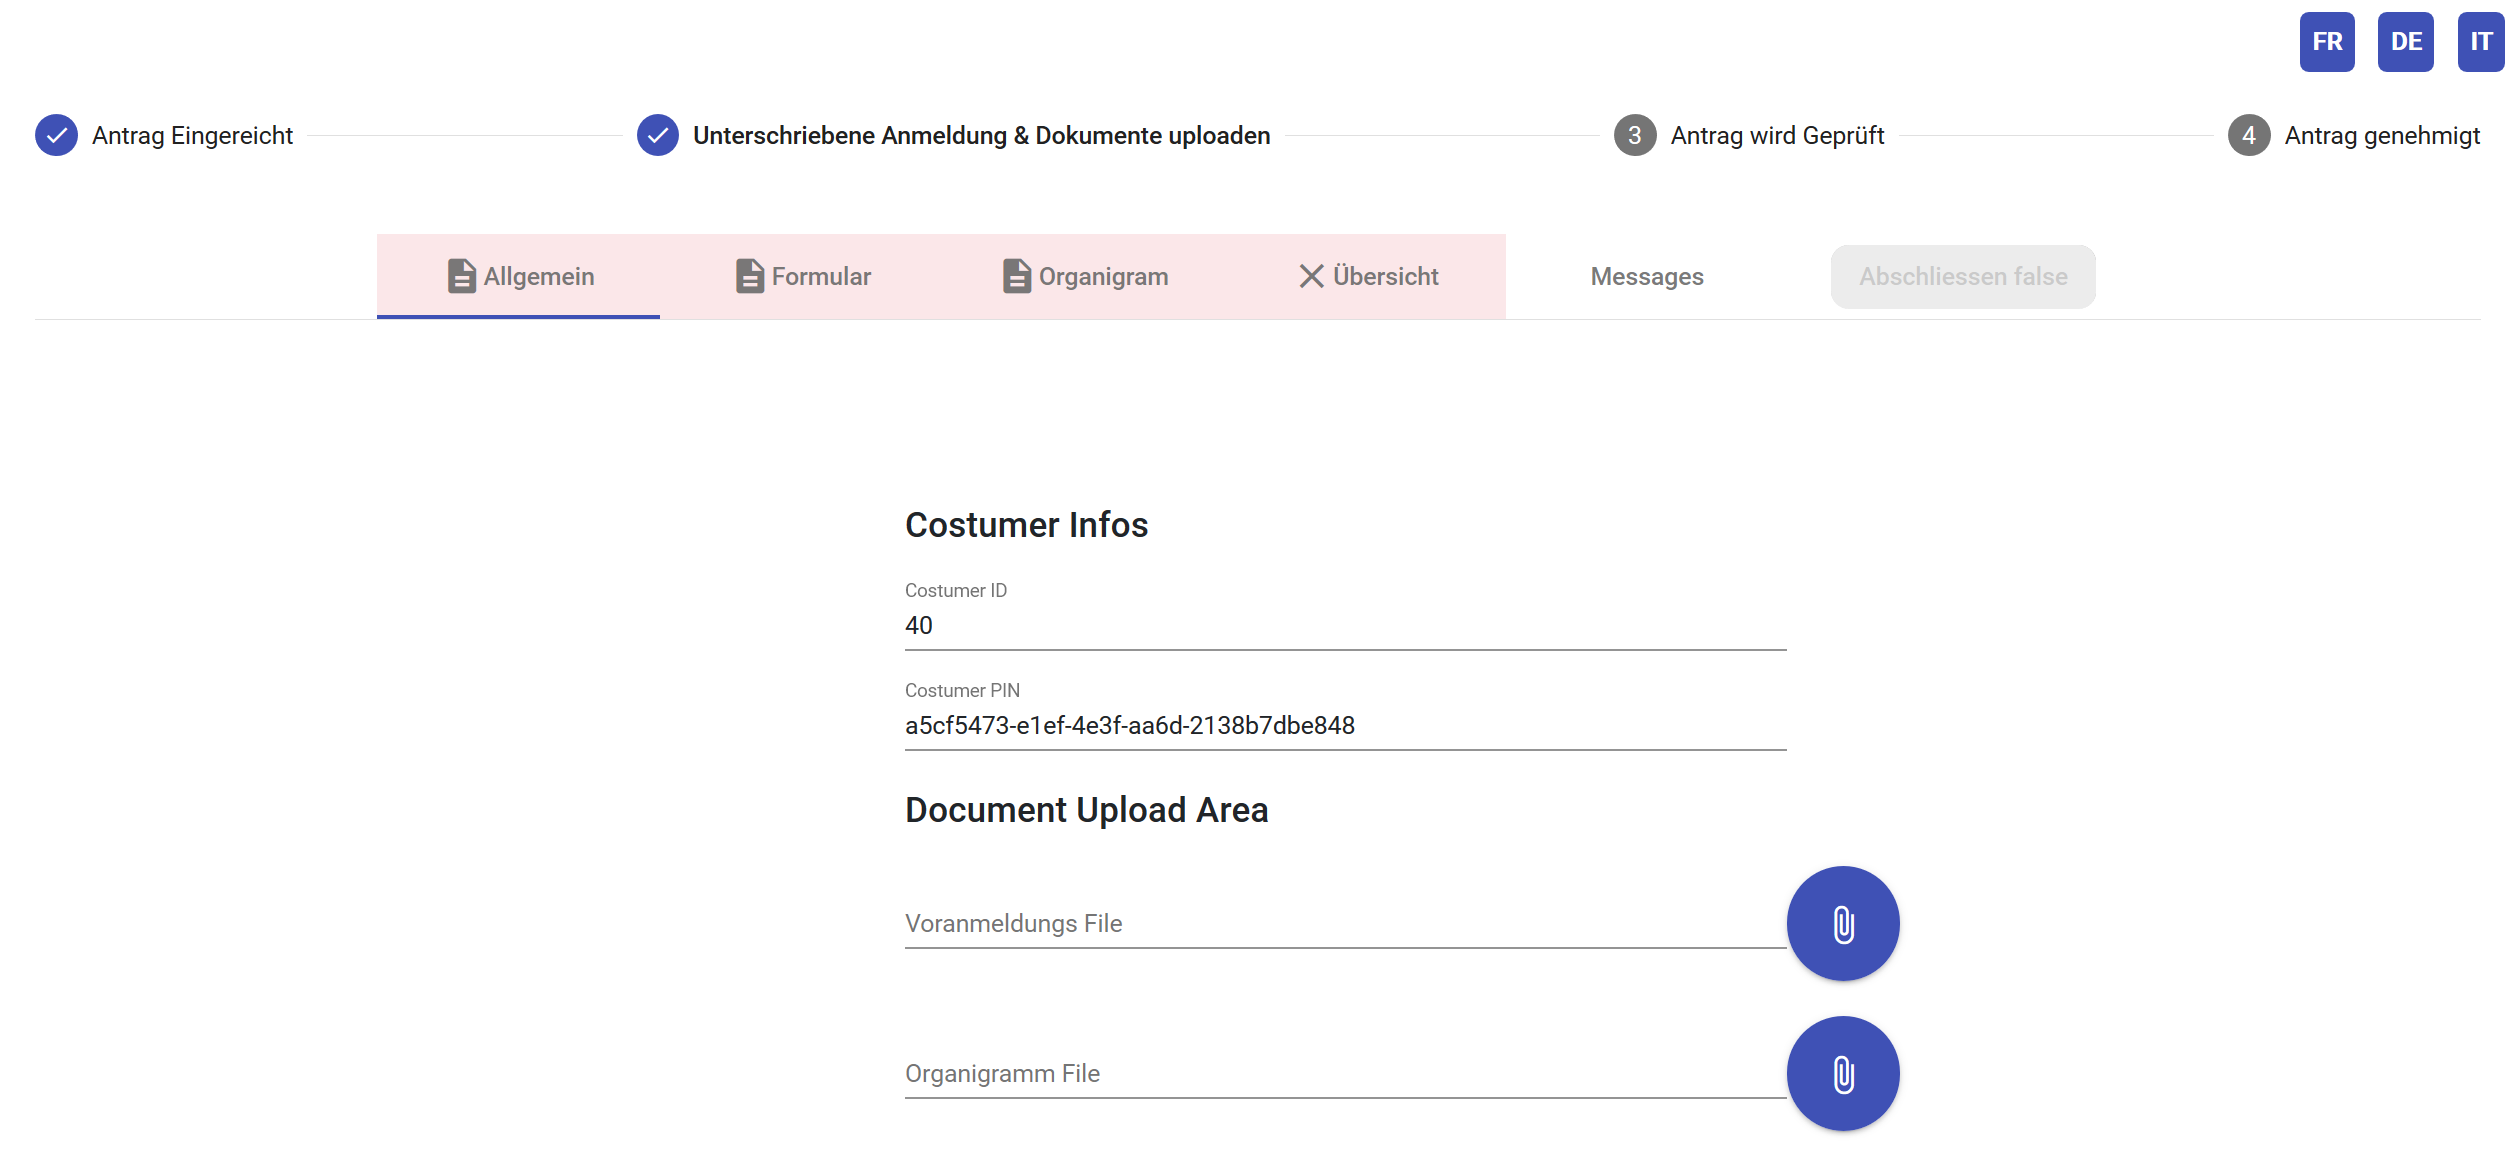The width and height of the screenshot is (2514, 1158).
Task: Click the Organigram tab document icon
Action: [1016, 276]
